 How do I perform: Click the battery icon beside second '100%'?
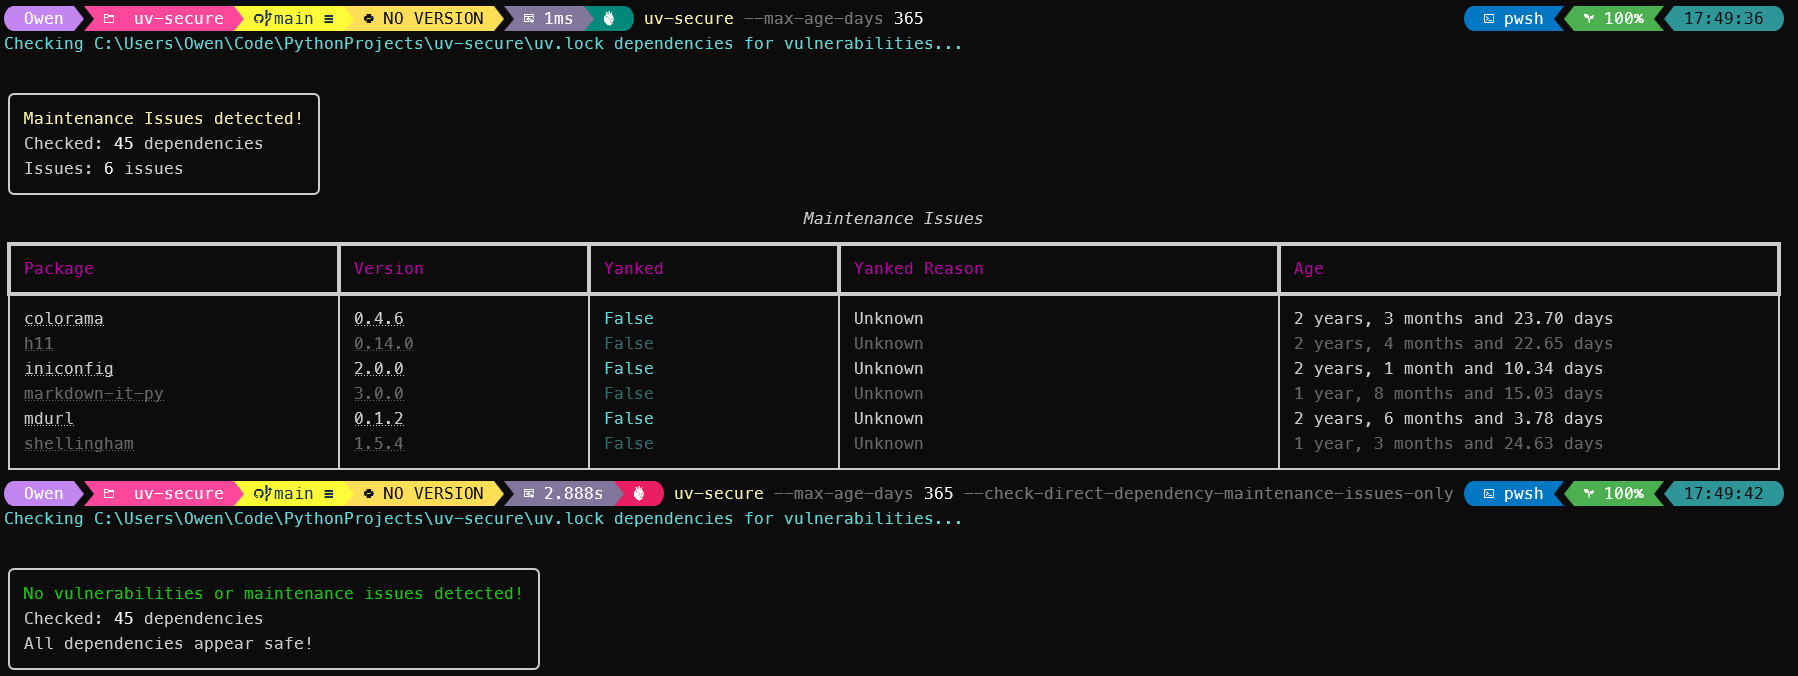point(1589,494)
